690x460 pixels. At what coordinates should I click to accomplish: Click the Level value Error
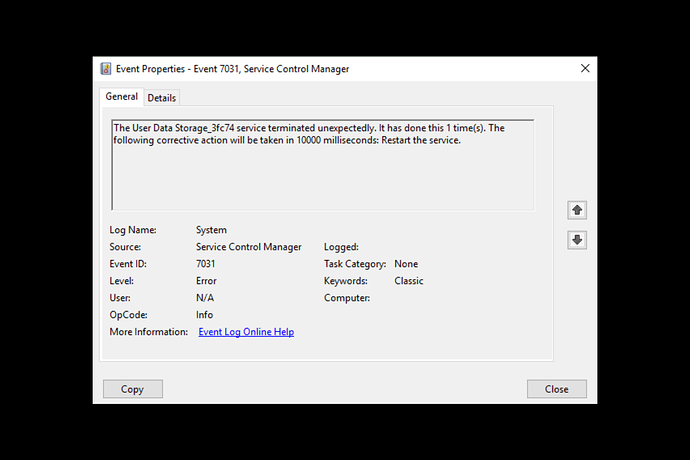pos(206,281)
